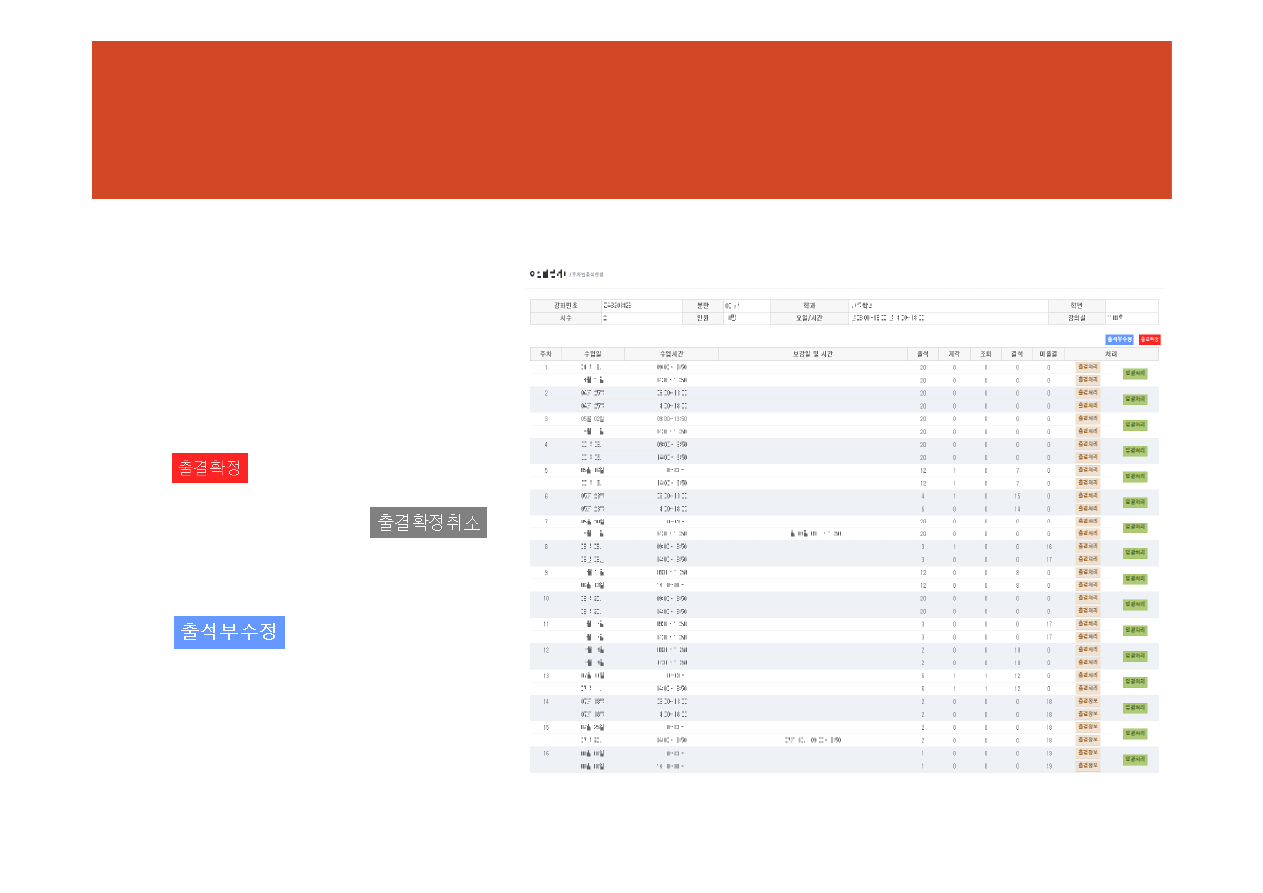Open 출결정보 for week 14 first session
This screenshot has height=893, width=1263.
[x=1087, y=701]
